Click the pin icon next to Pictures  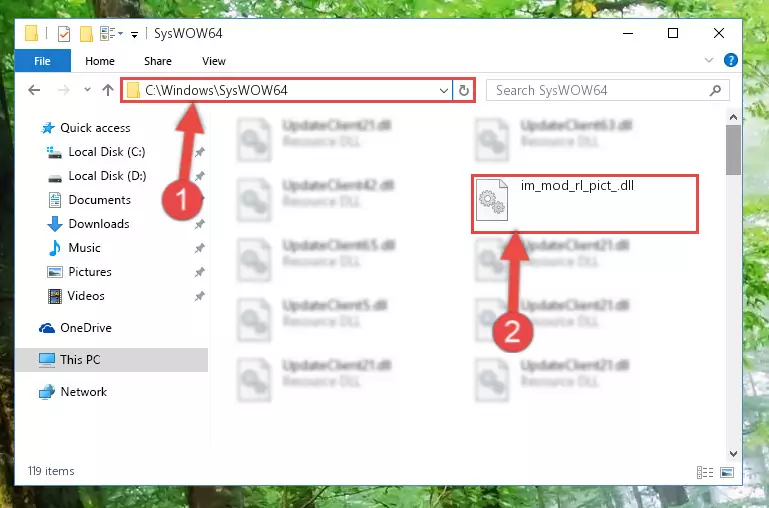pyautogui.click(x=199, y=272)
